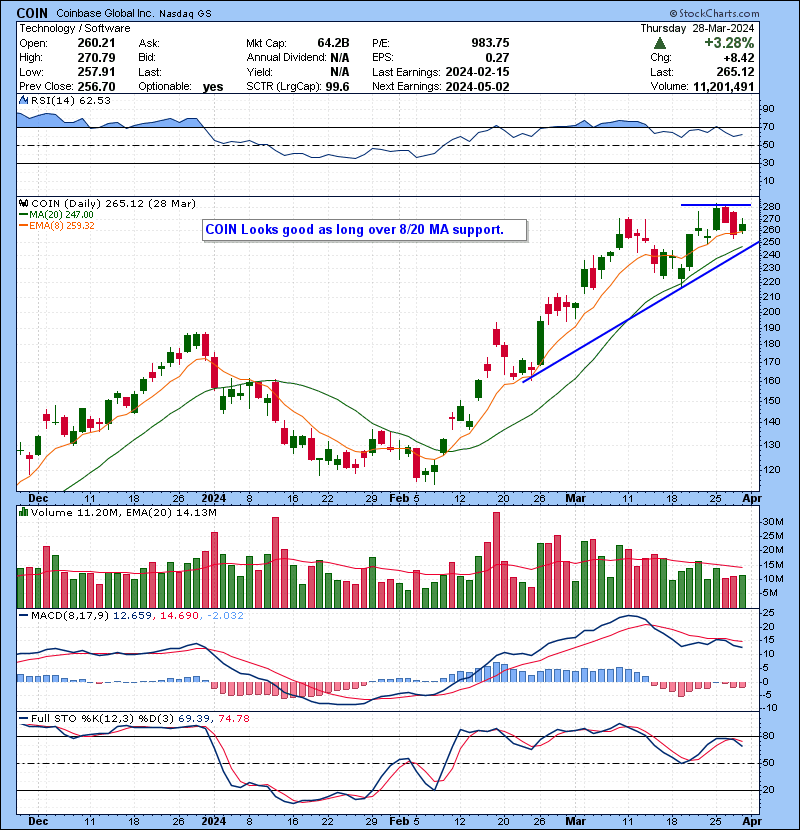Screen dimensions: 800x830
Task: Click the Prev Close value 256.70
Action: point(96,86)
